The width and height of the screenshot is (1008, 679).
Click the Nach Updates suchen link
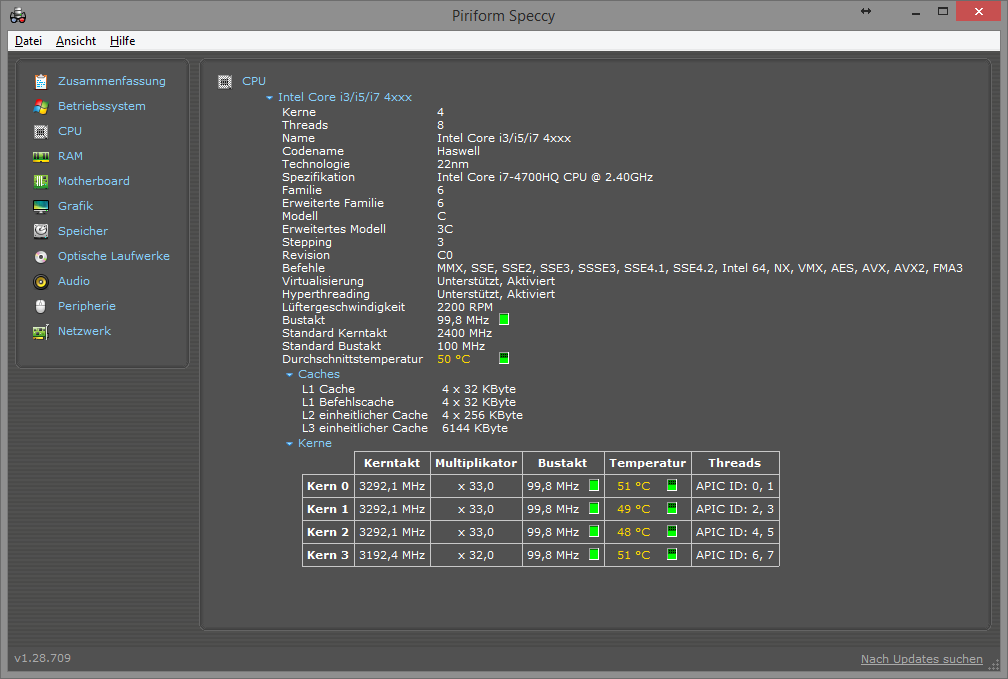coord(921,659)
